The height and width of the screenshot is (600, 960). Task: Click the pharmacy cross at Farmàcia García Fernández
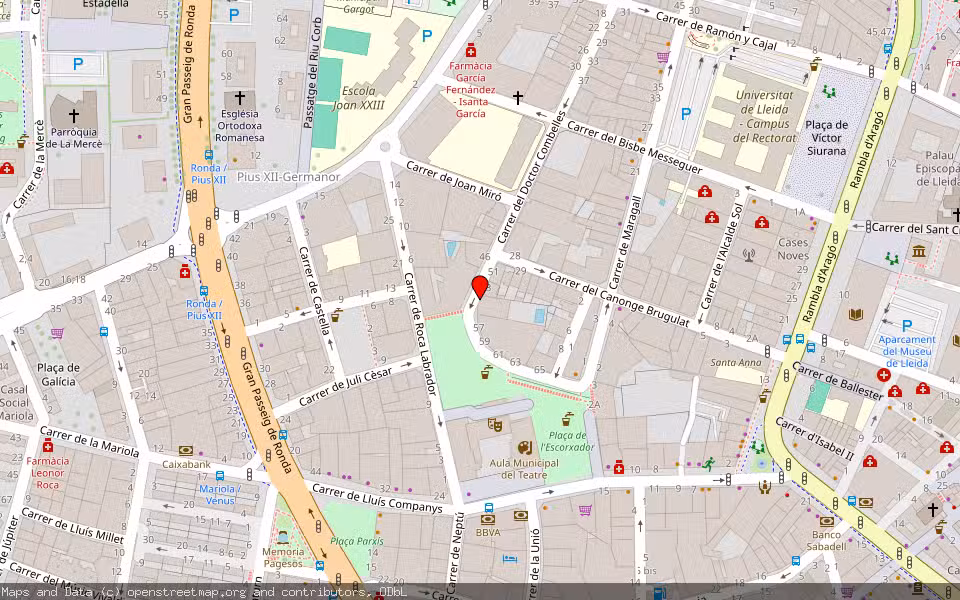click(471, 51)
